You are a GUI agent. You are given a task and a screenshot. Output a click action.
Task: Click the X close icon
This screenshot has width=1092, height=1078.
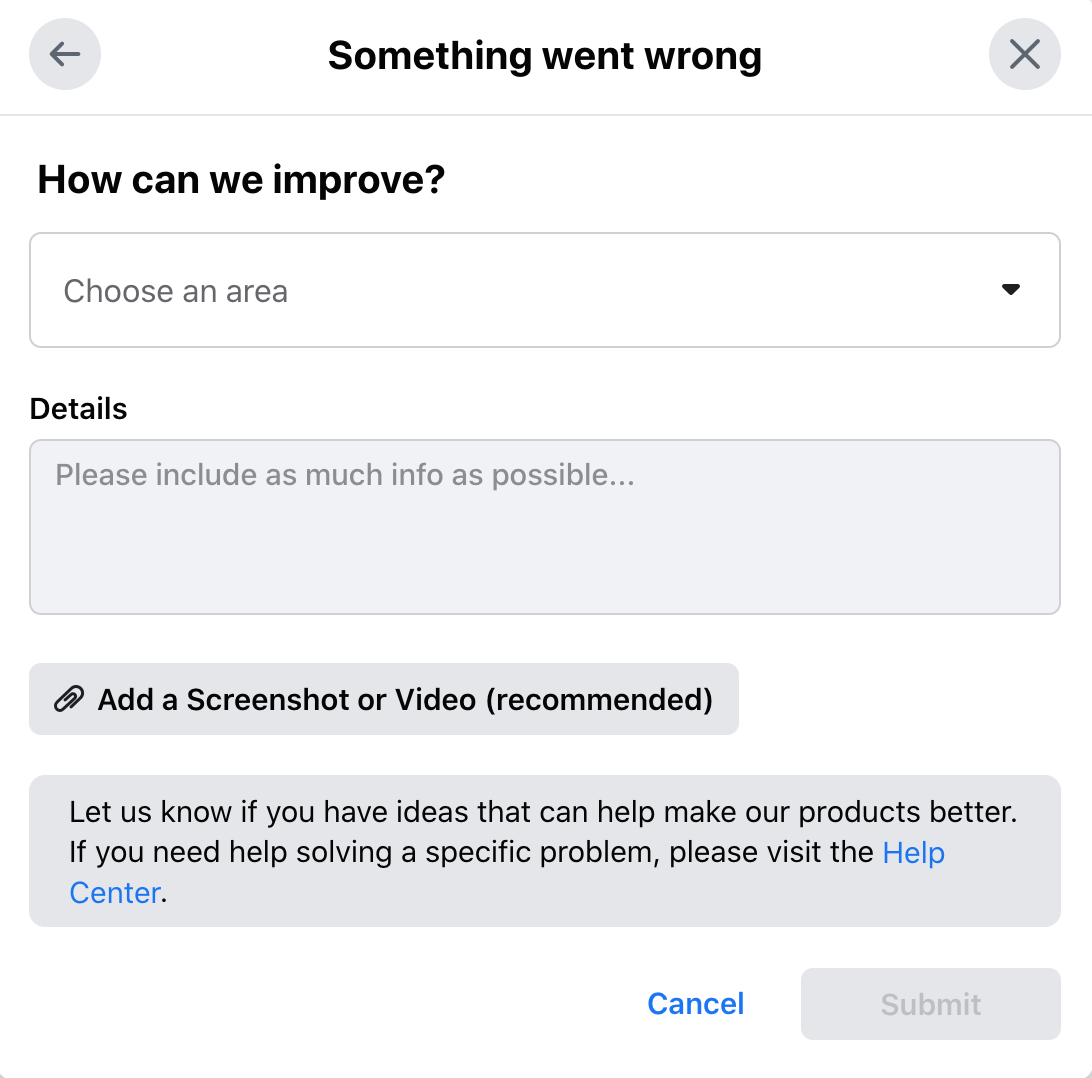(x=1024, y=54)
